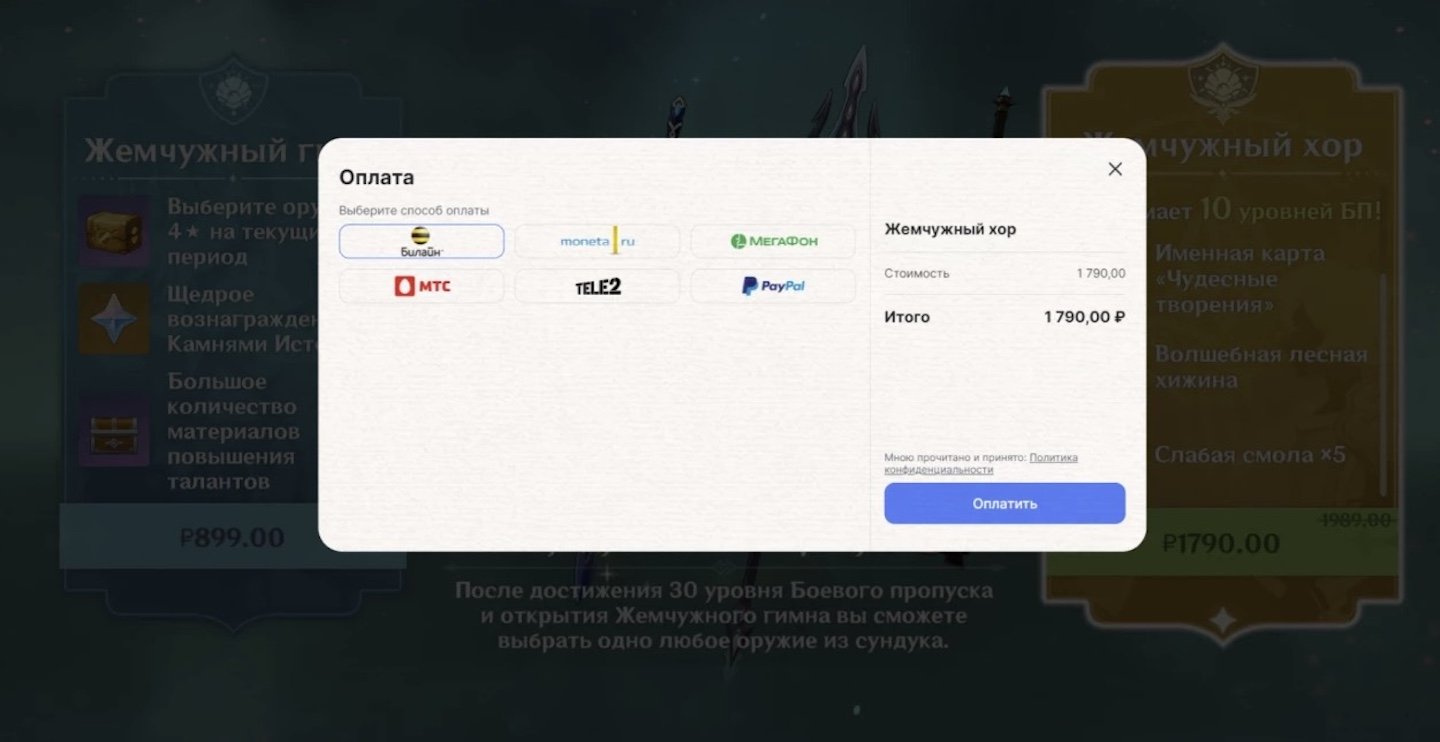Screen dimensions: 1440x742
Task: Click crossed-out 1989.00 old price
Action: (1356, 520)
